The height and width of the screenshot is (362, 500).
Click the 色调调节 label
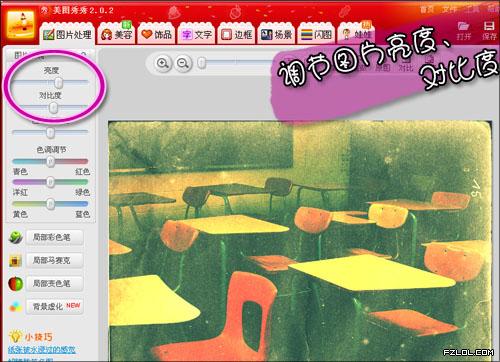click(x=51, y=150)
